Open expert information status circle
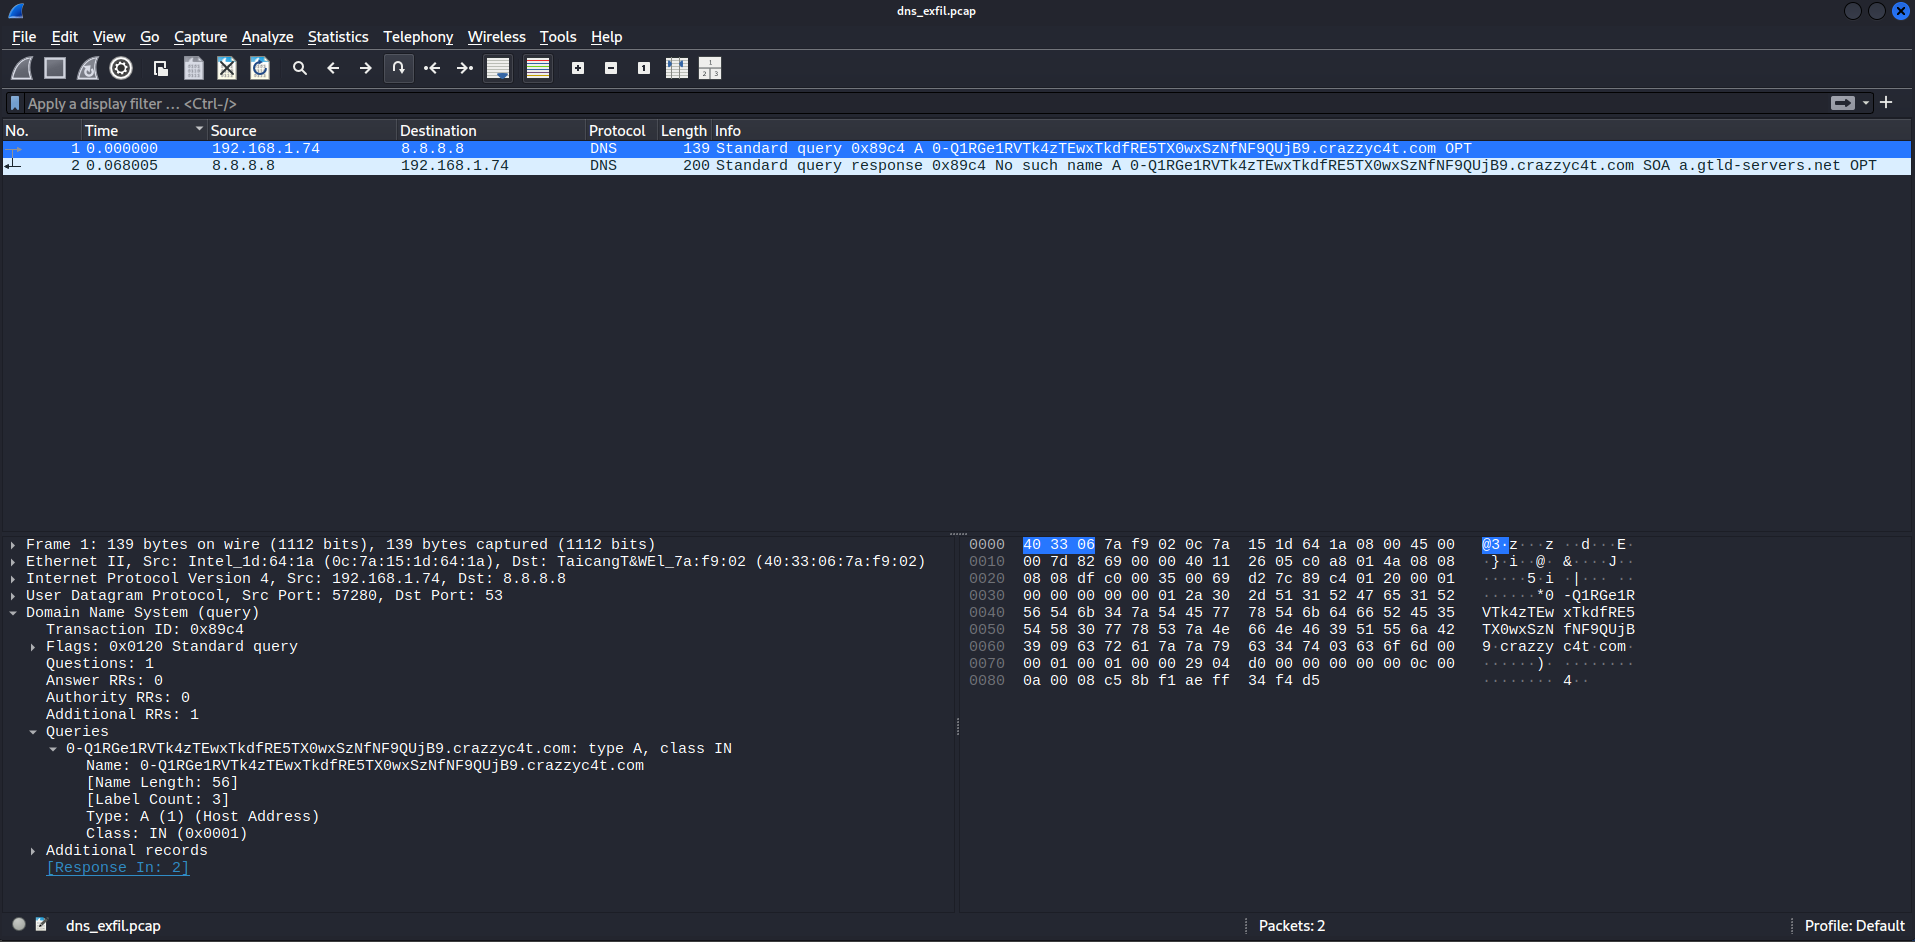The height and width of the screenshot is (942, 1915). pos(19,925)
